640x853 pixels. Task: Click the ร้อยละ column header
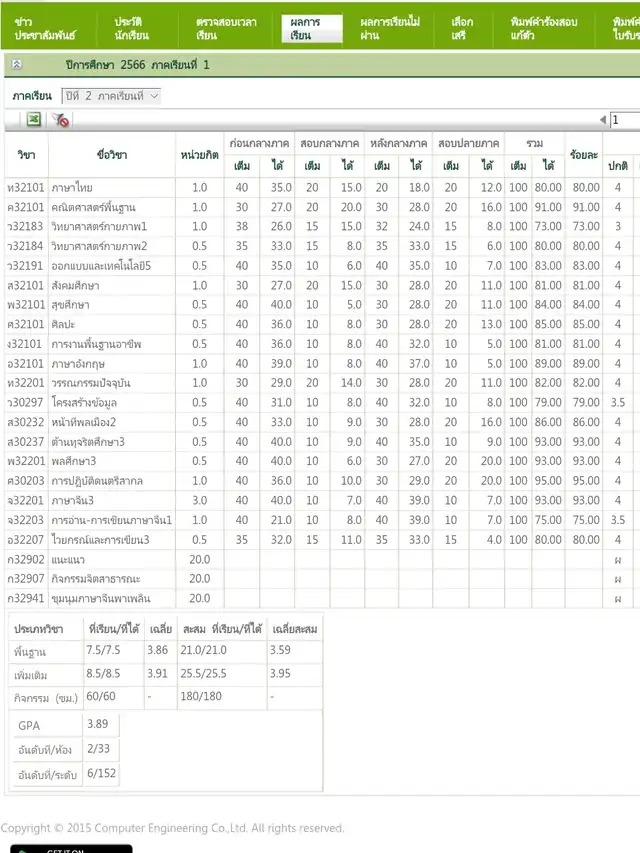[584, 155]
